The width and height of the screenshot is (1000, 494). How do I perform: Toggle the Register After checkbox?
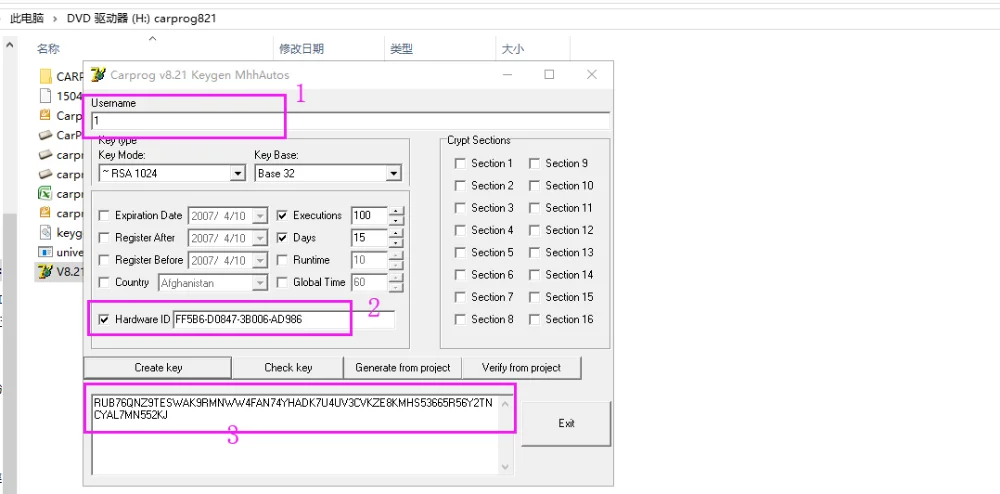(104, 238)
